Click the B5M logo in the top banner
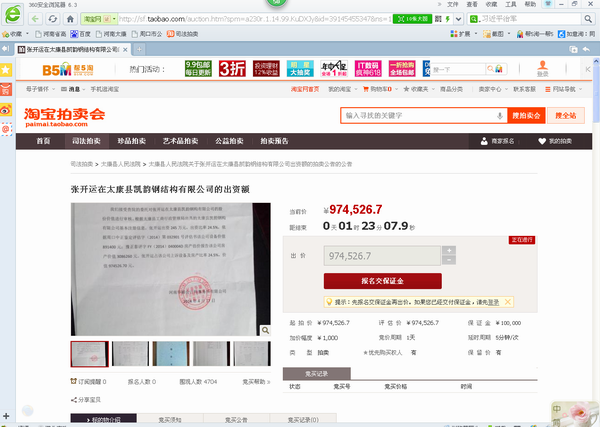This screenshot has width=600, height=427. [x=67, y=70]
